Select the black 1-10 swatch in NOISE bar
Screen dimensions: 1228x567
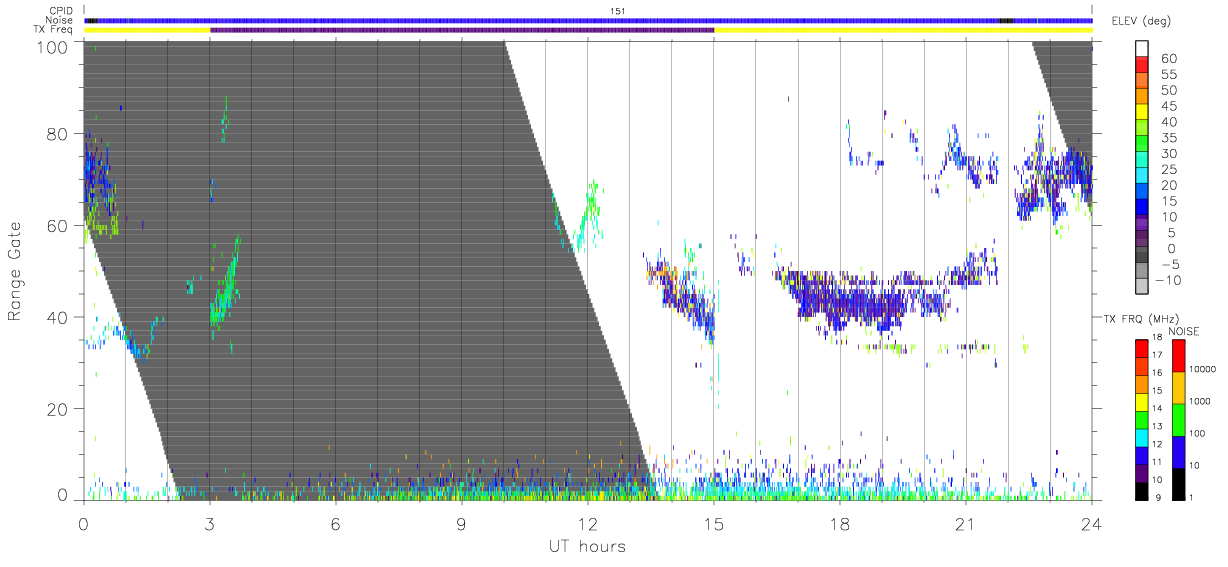pos(1179,483)
